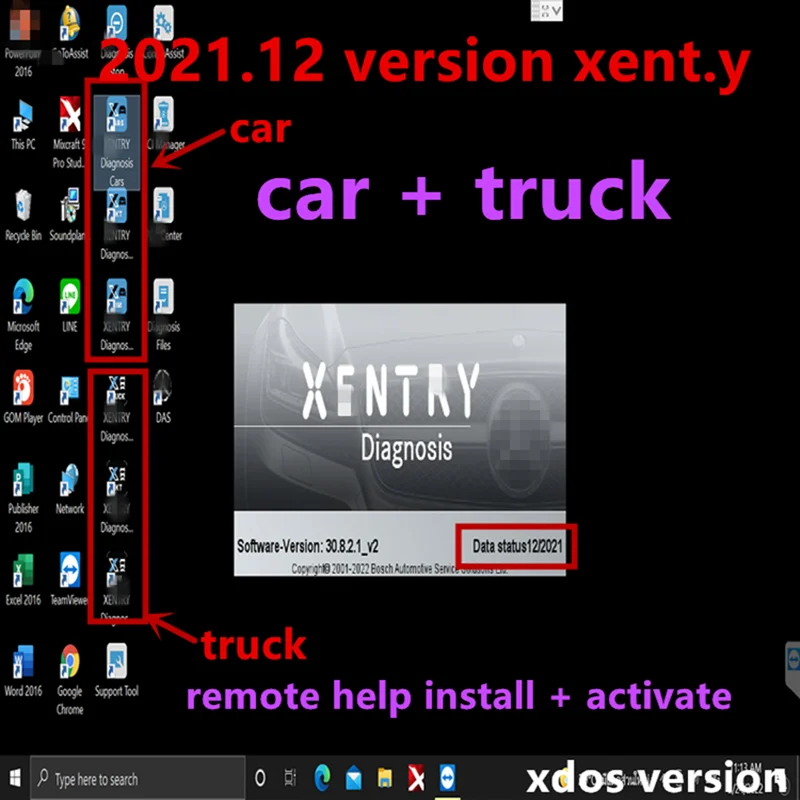The image size is (800, 800).
Task: Open the Network desktop icon
Action: (70, 489)
